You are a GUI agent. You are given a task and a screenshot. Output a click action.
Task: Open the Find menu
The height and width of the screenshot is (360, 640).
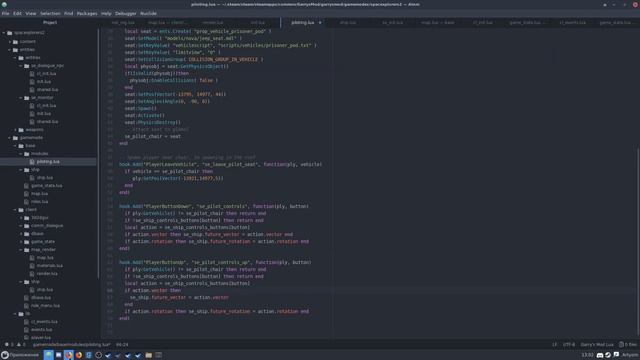click(x=68, y=13)
